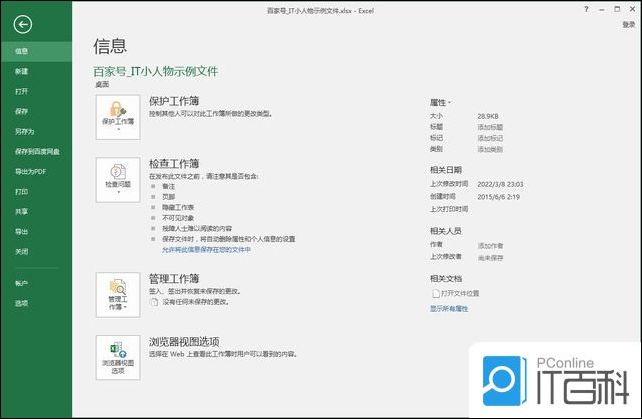
Task: Click the document icon beside 打开文件位置
Action: 436,293
